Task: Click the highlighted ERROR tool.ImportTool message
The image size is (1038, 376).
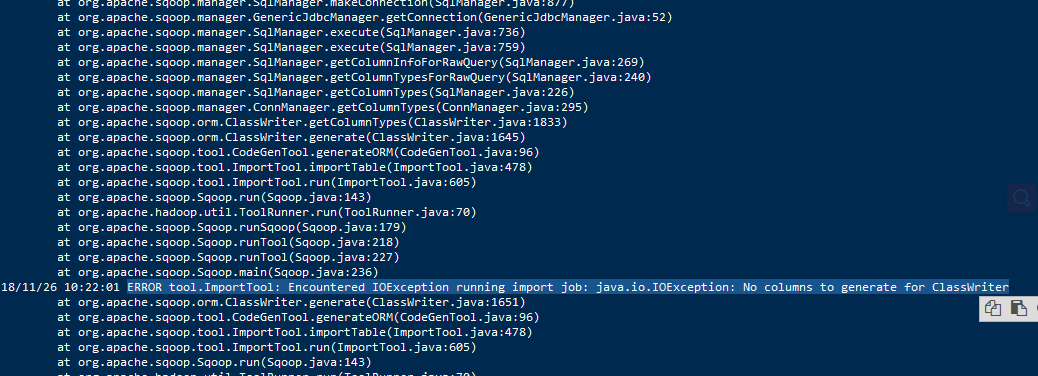Action: click(568, 287)
